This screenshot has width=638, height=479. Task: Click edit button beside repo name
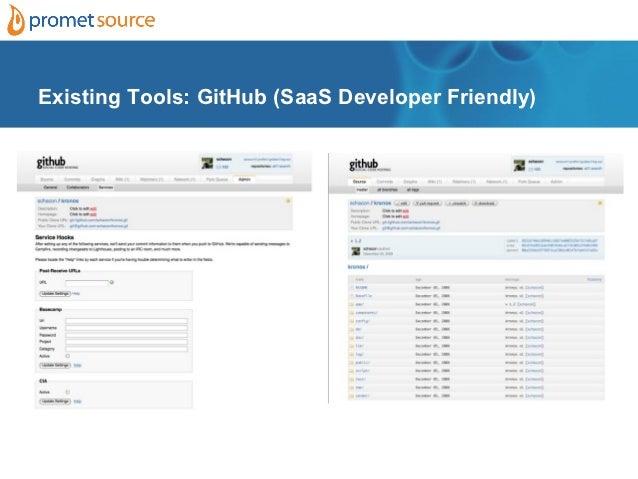click(402, 203)
